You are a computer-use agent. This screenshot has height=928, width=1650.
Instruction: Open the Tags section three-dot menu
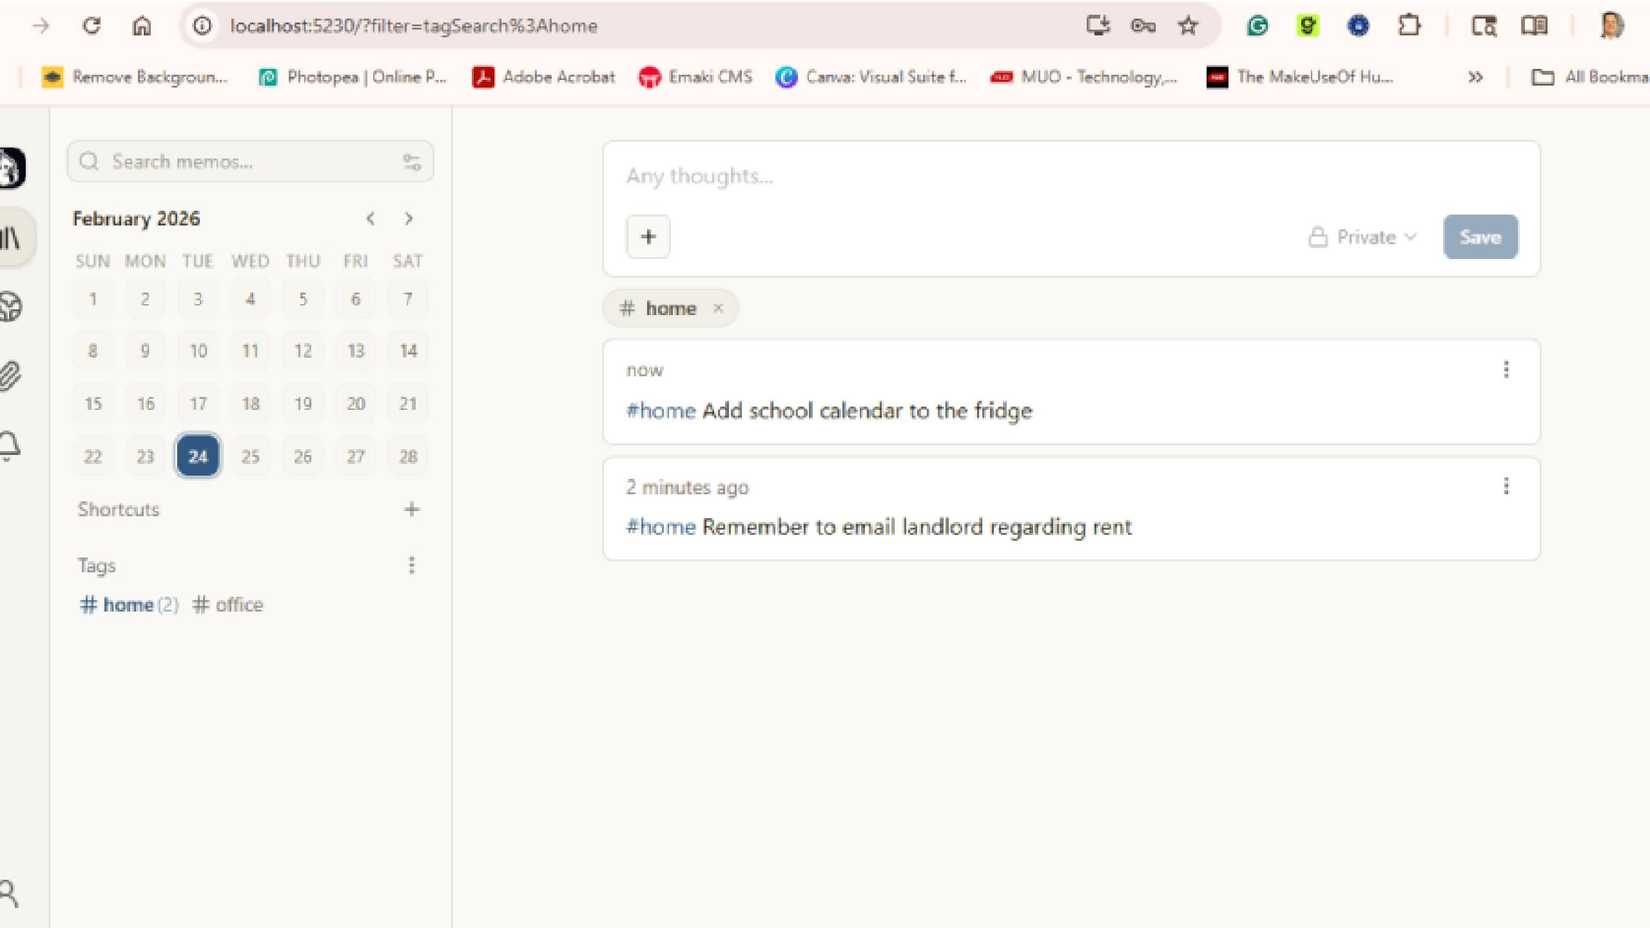click(411, 566)
